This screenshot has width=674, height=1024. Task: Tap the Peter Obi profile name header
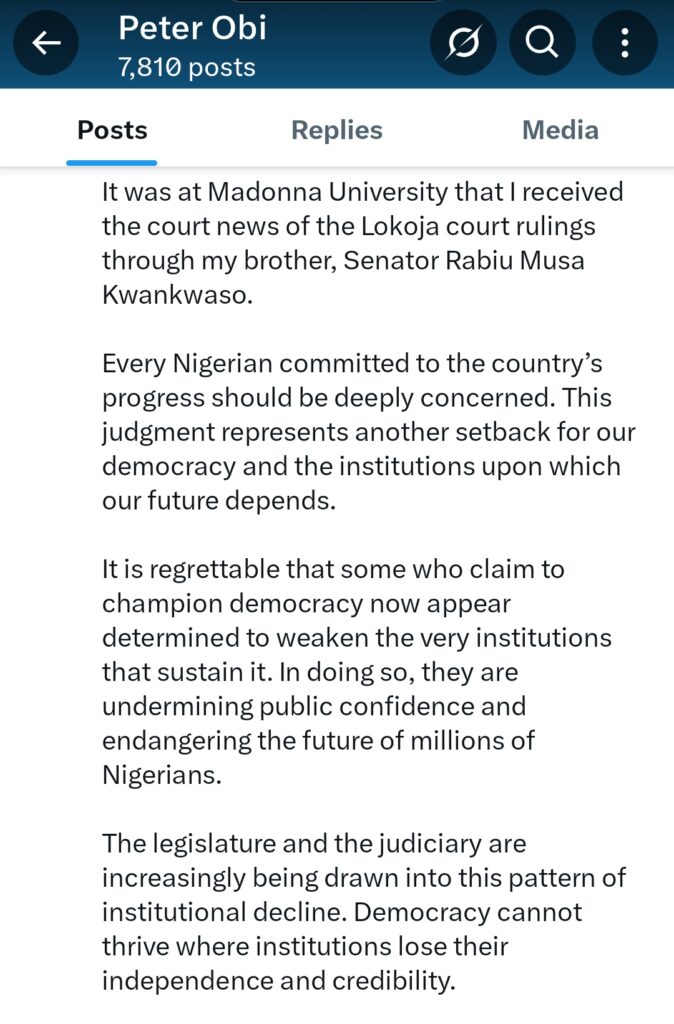(193, 29)
